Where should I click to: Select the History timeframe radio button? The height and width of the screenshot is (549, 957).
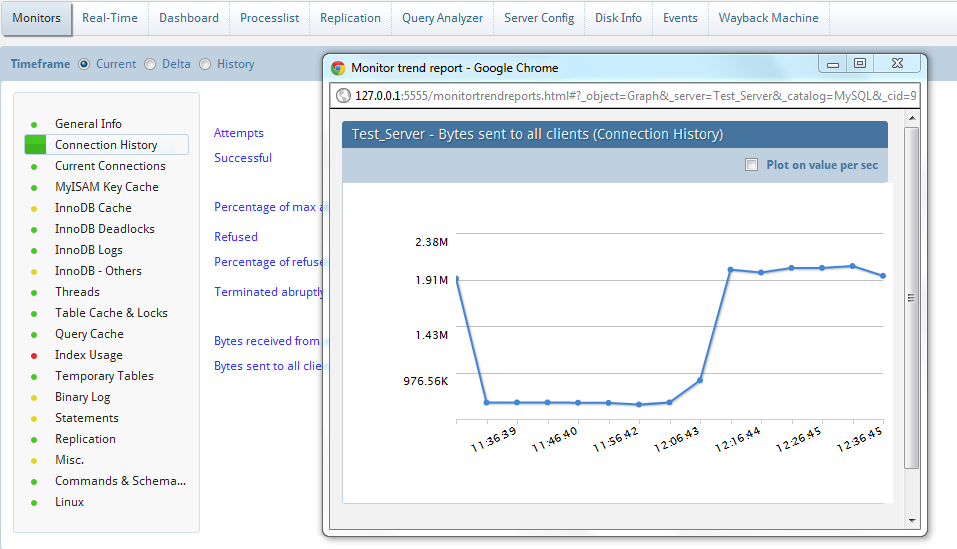point(205,64)
